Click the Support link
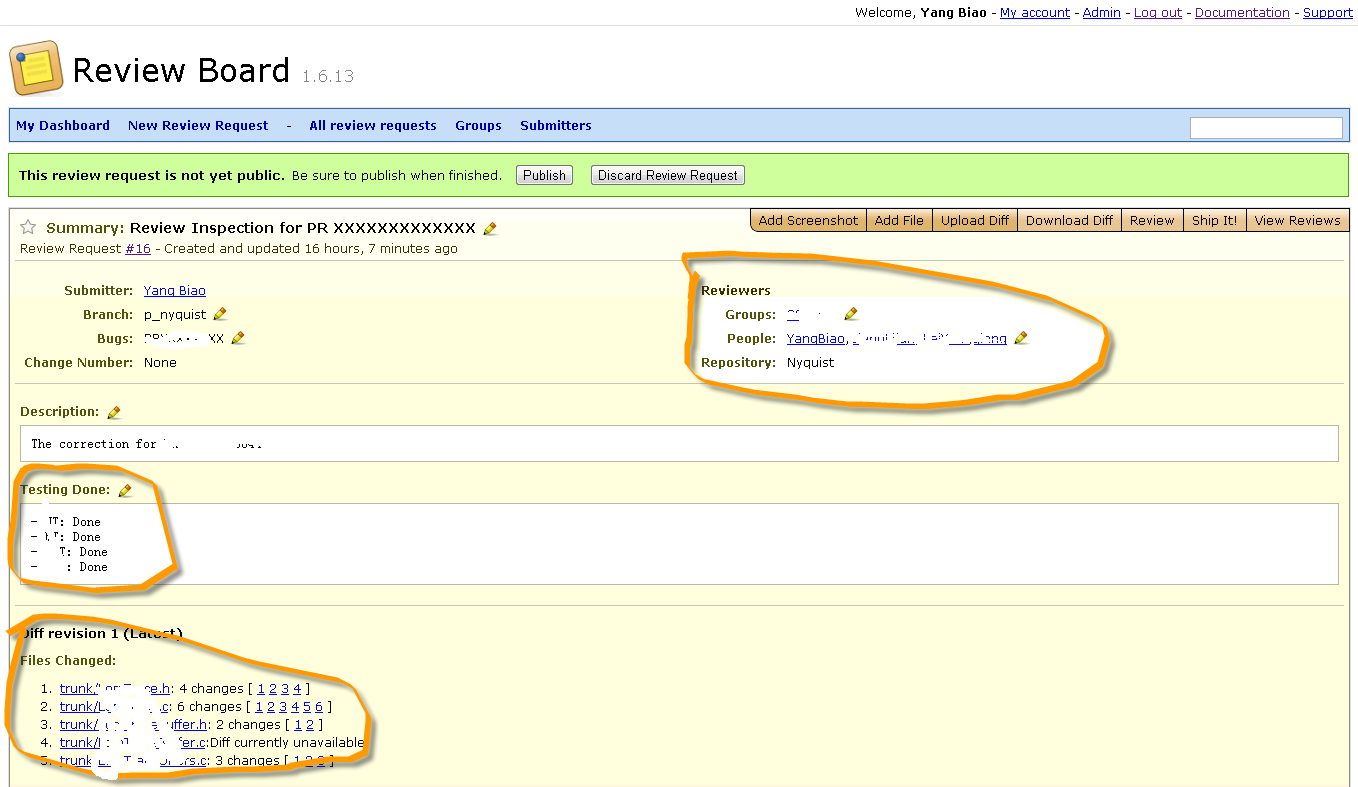The height and width of the screenshot is (787, 1358). coord(1328,13)
